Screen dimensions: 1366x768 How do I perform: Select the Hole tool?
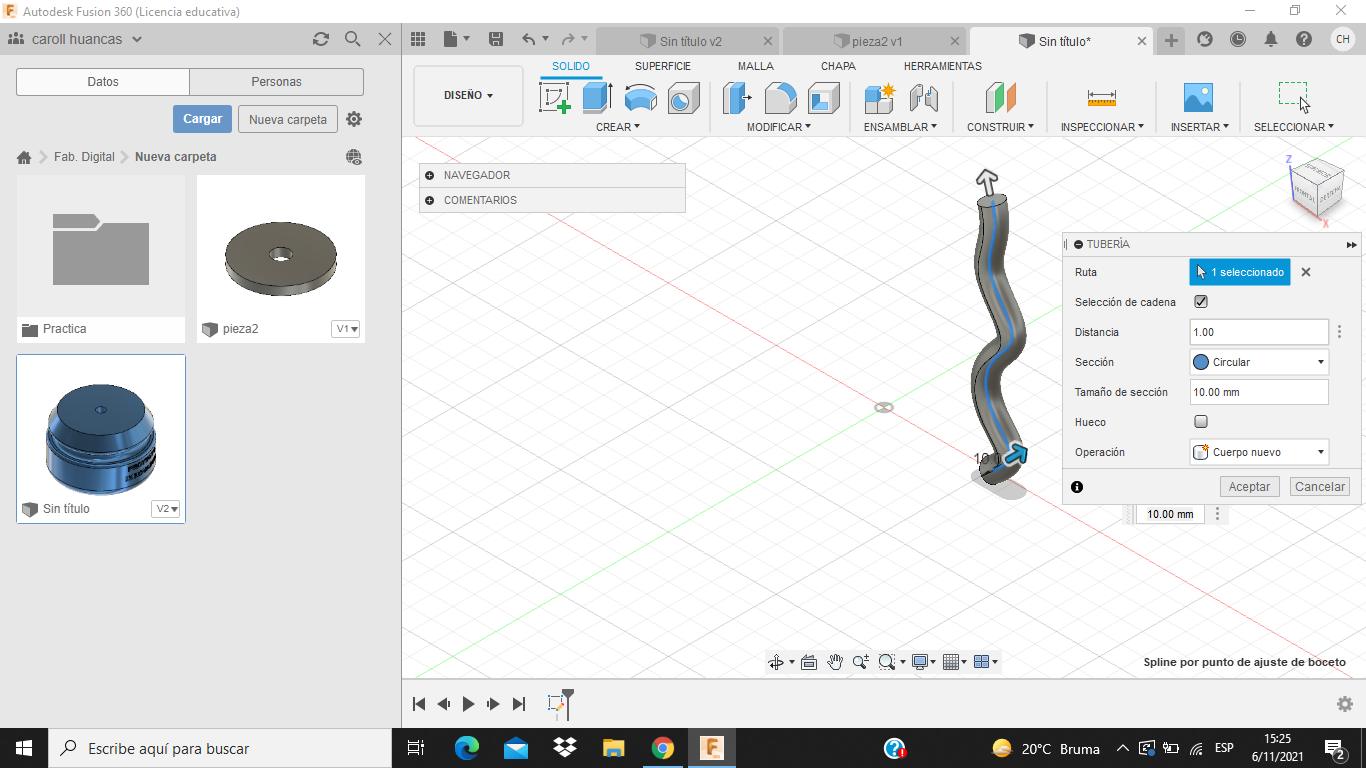[x=683, y=98]
